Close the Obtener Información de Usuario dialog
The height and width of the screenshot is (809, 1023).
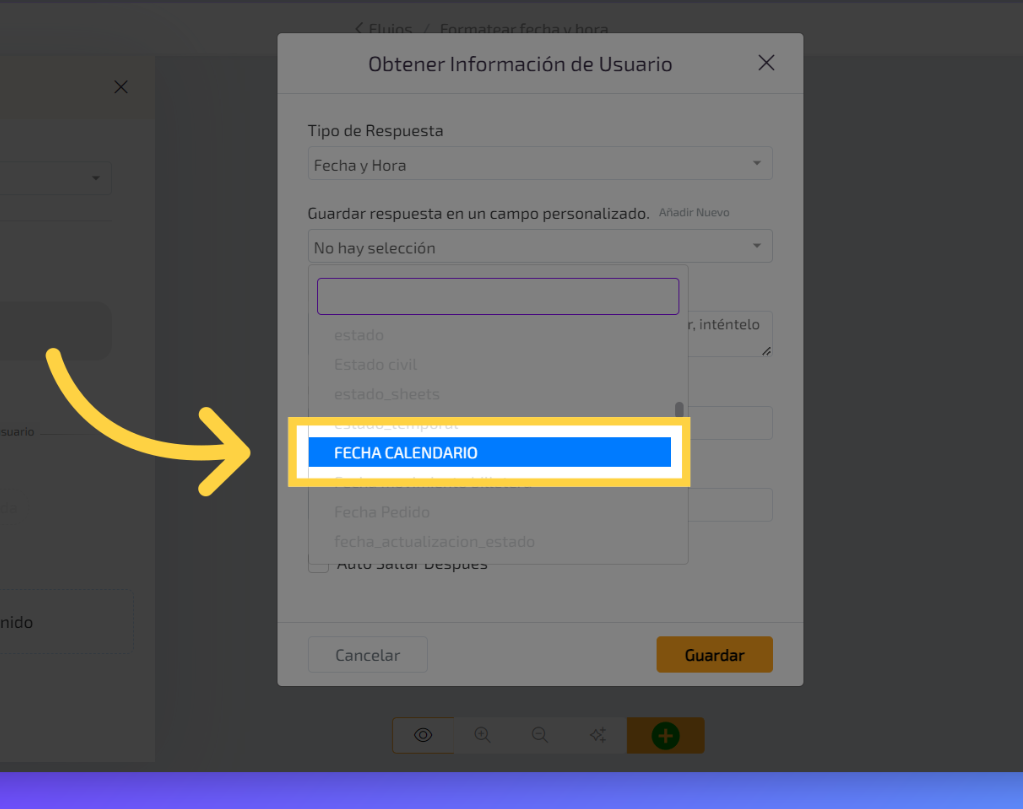tap(766, 63)
